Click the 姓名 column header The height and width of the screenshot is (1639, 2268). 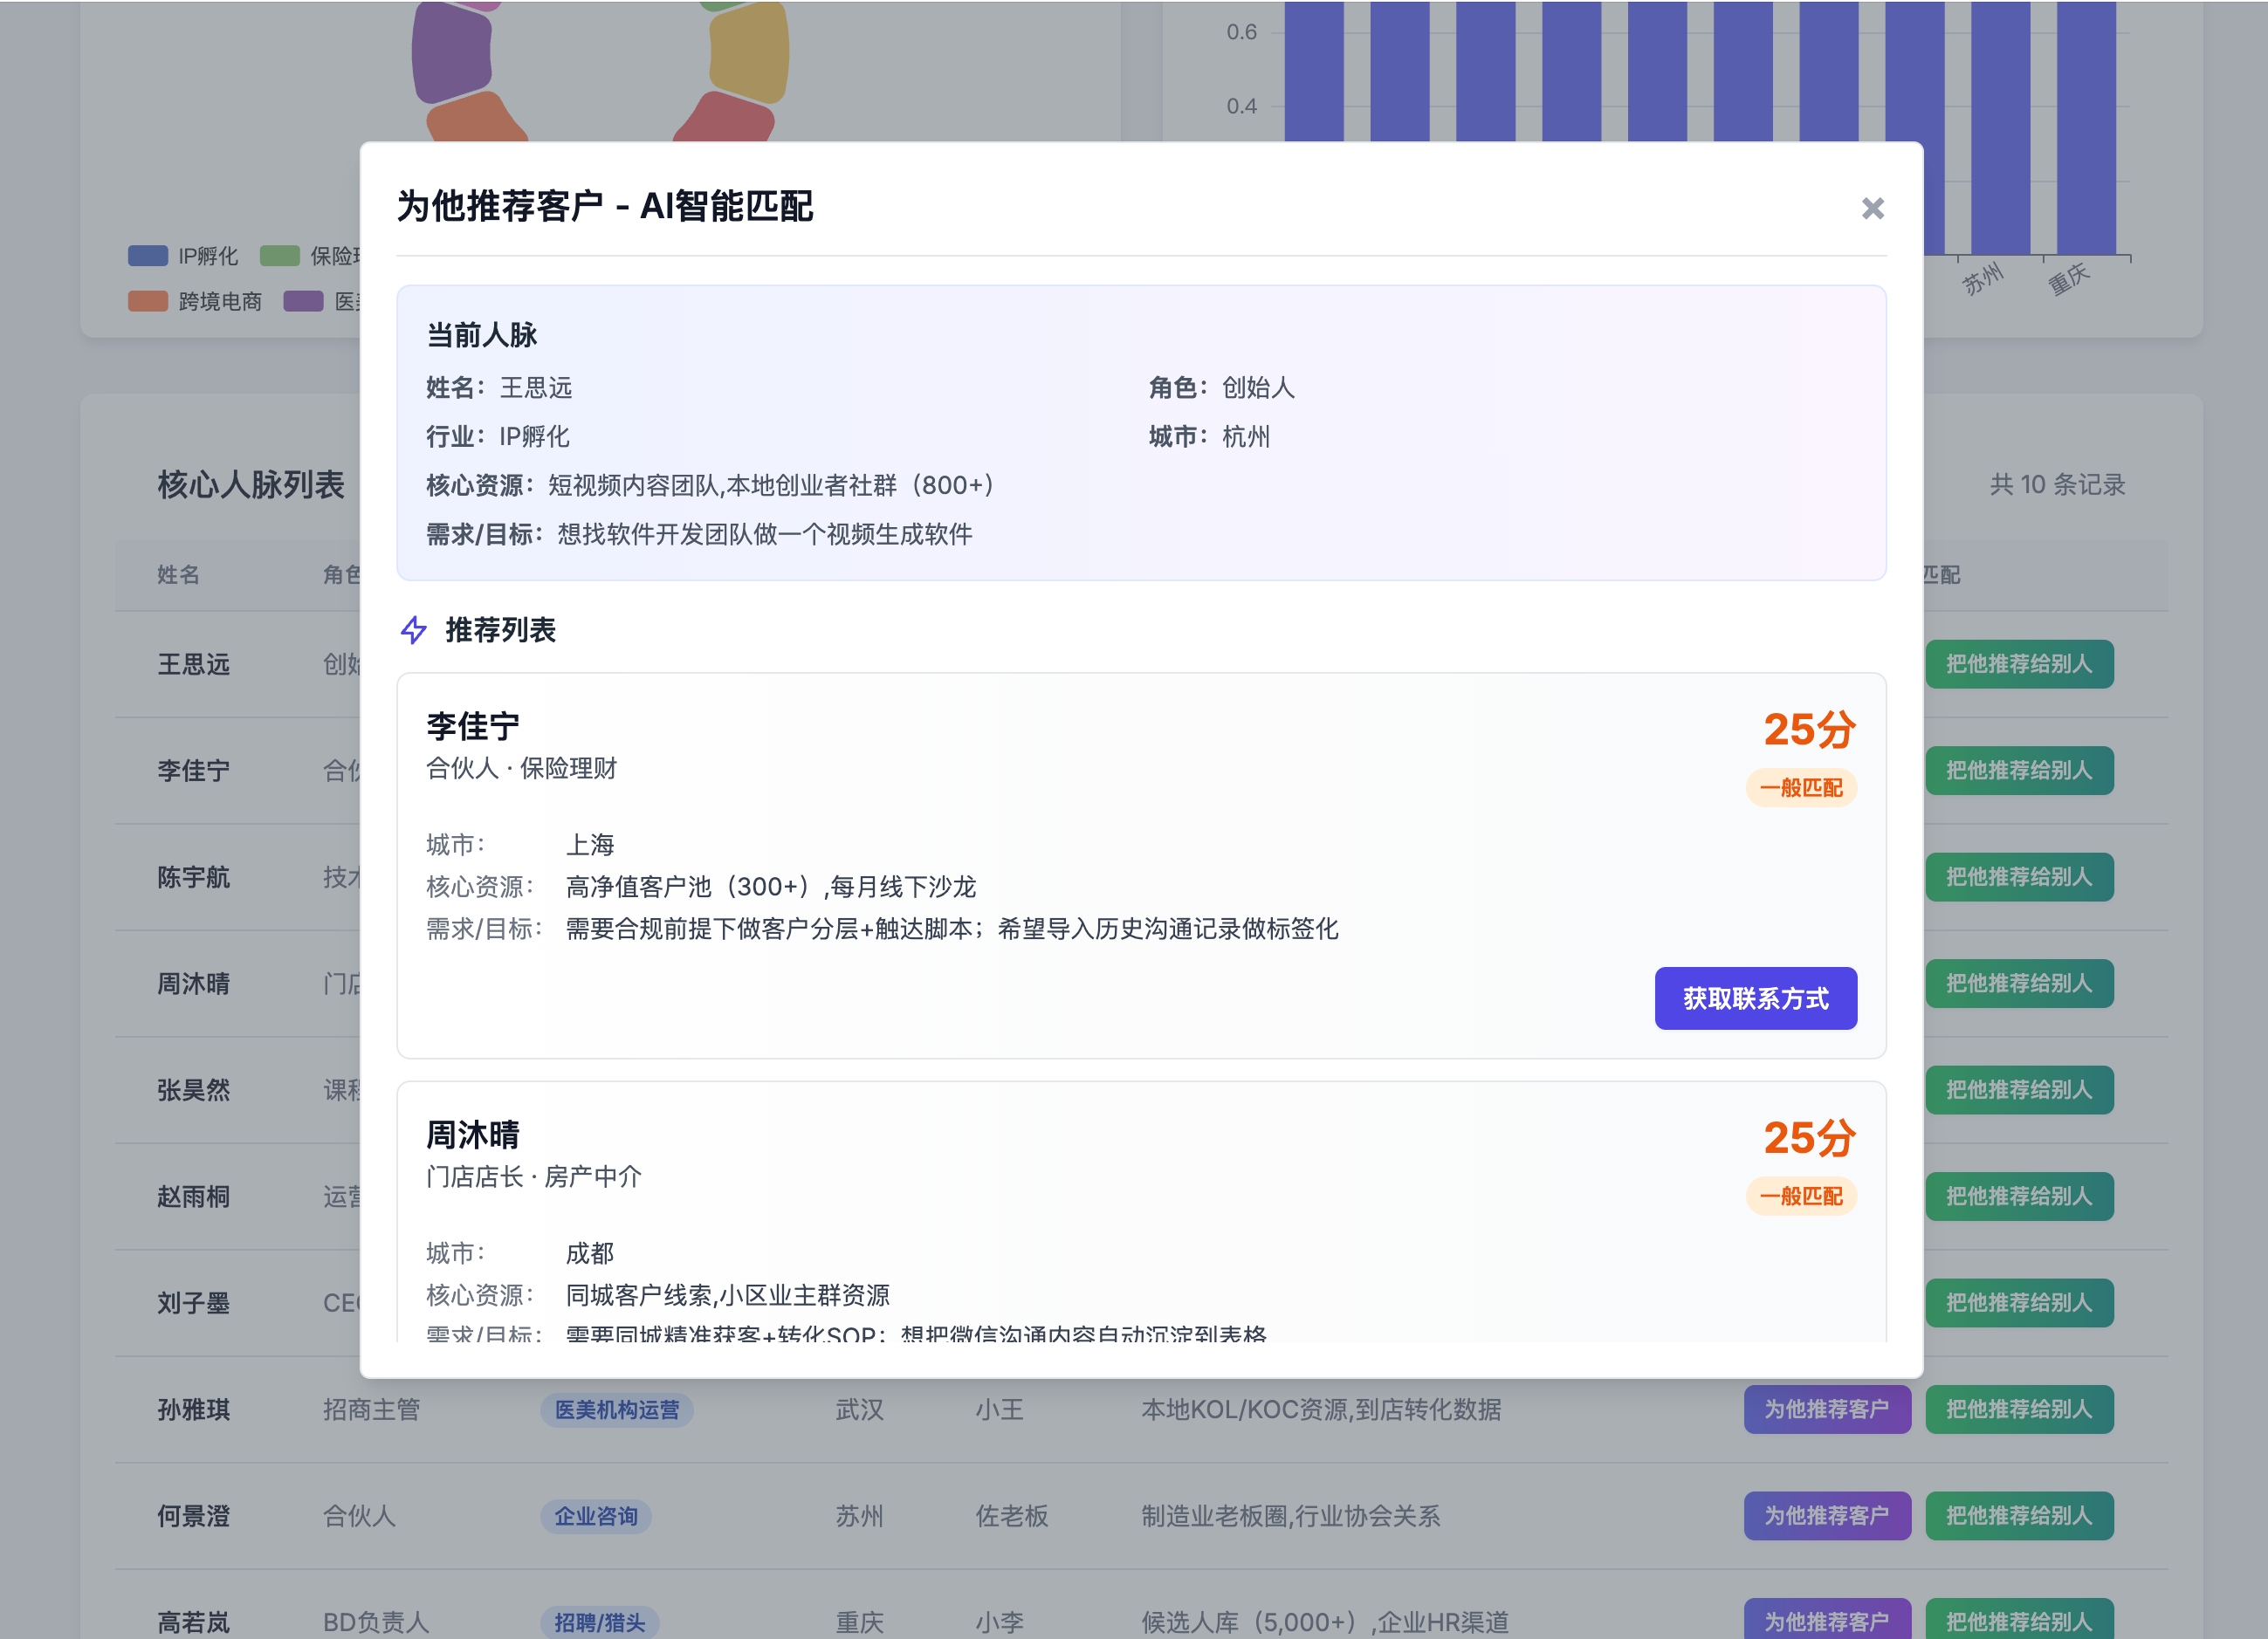pyautogui.click(x=178, y=575)
